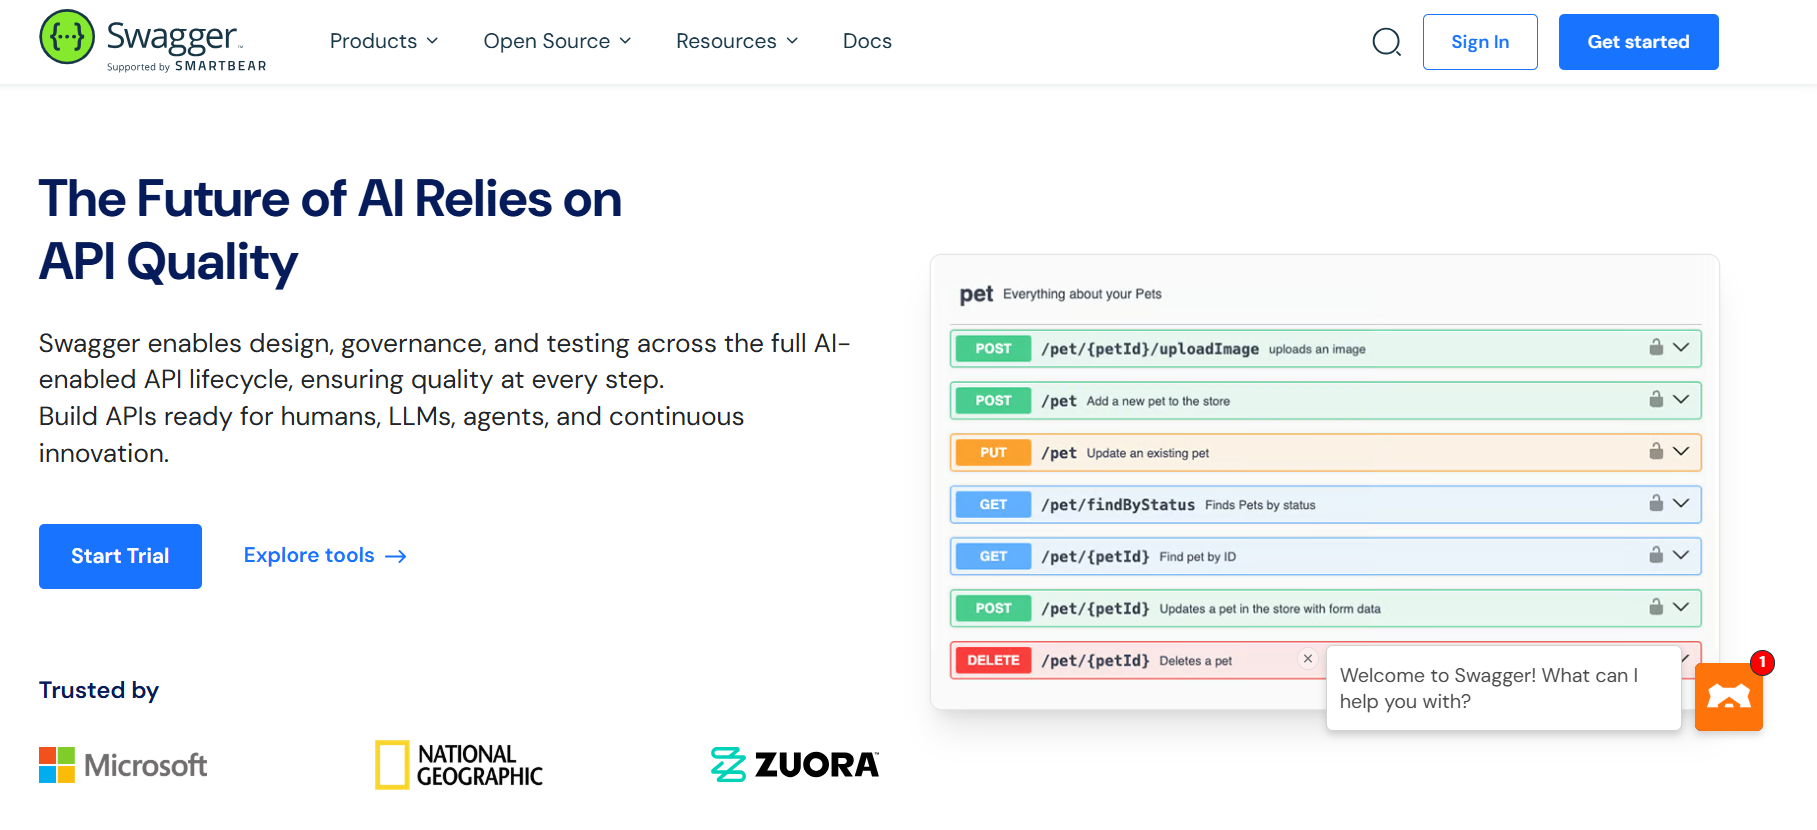
Task: Open the Products dropdown menu
Action: coord(384,41)
